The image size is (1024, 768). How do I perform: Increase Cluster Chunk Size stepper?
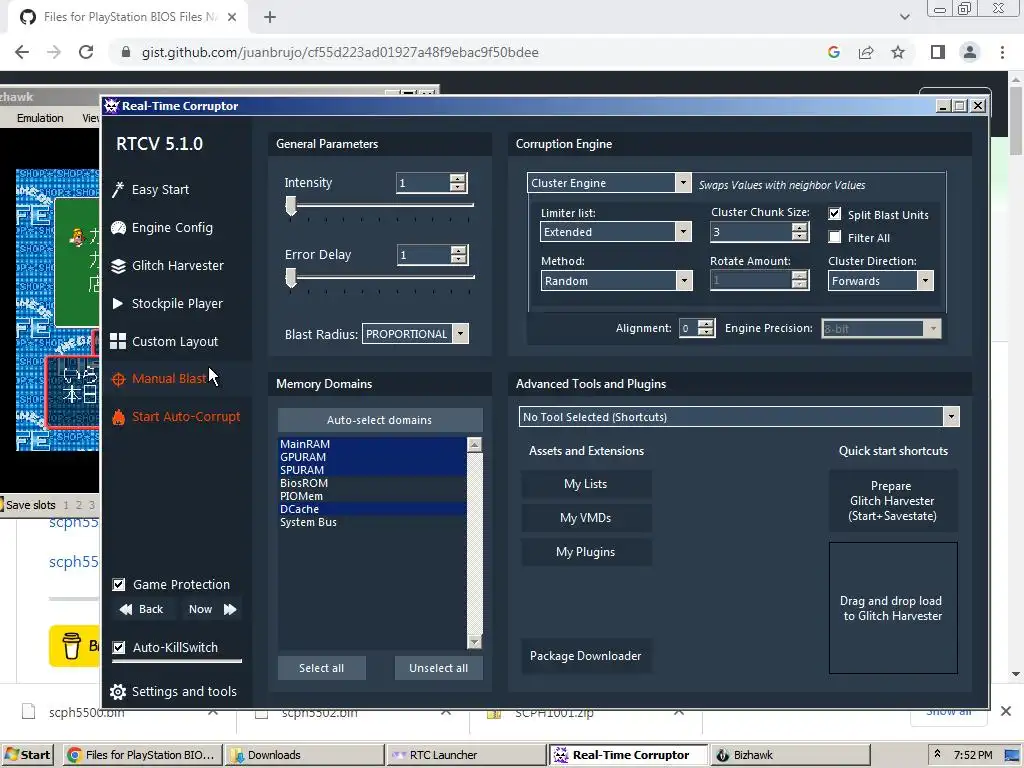click(799, 227)
